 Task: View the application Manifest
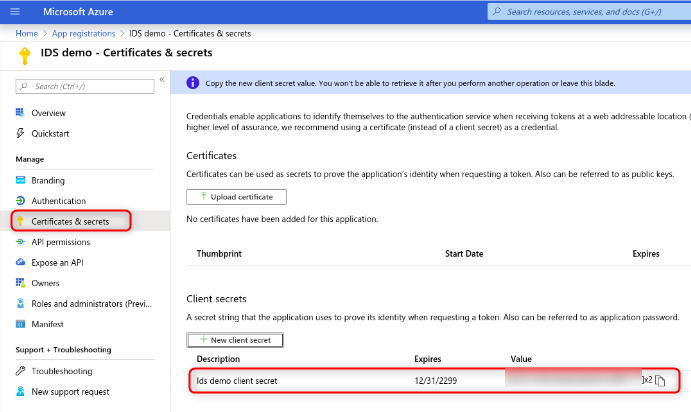(47, 324)
